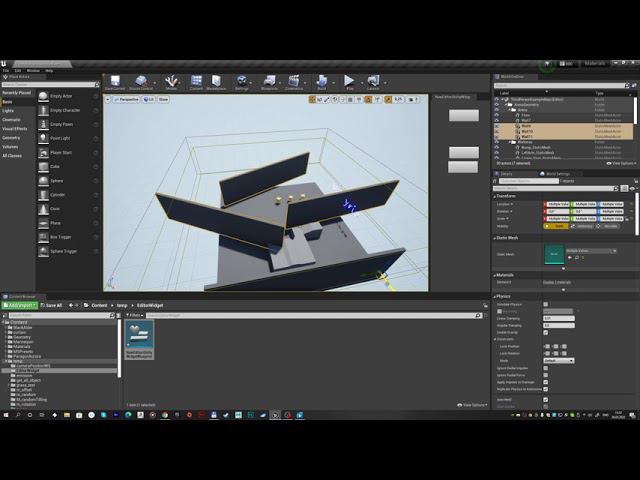
Task: Select the Lights category in Place Actors
Action: (8, 111)
